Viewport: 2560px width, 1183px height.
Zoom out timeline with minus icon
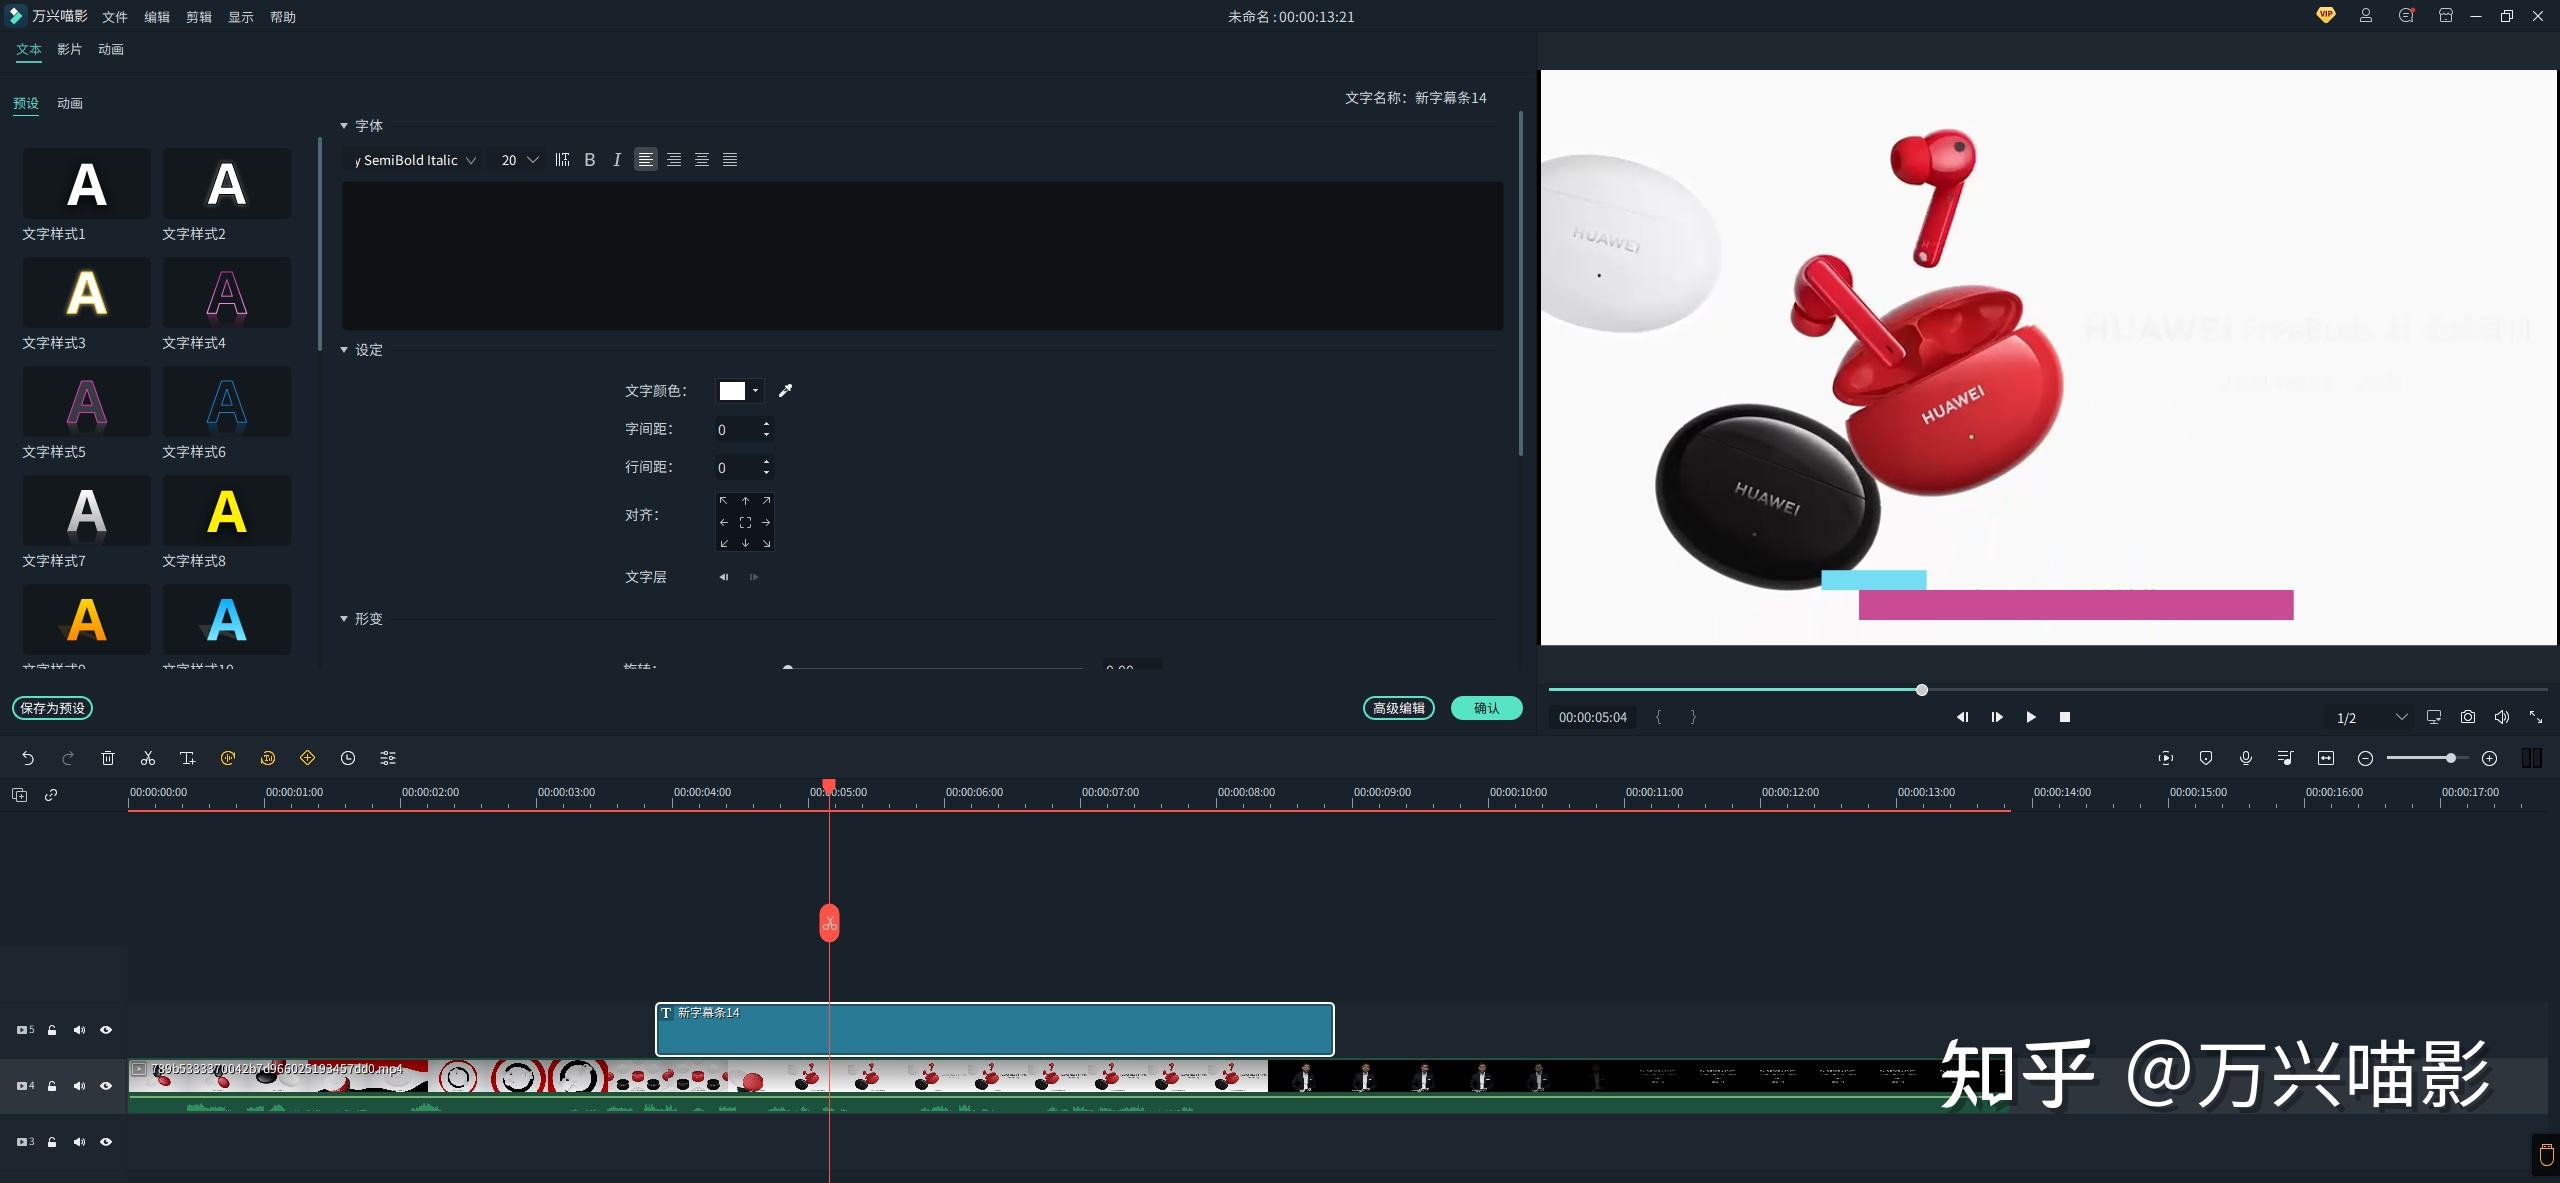(2365, 758)
